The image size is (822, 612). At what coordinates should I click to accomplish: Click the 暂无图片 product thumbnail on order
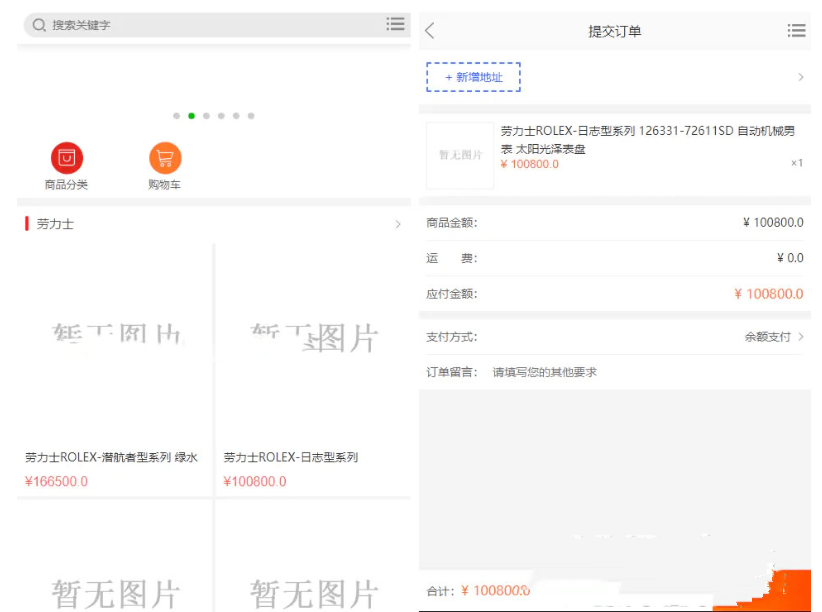(x=460, y=156)
